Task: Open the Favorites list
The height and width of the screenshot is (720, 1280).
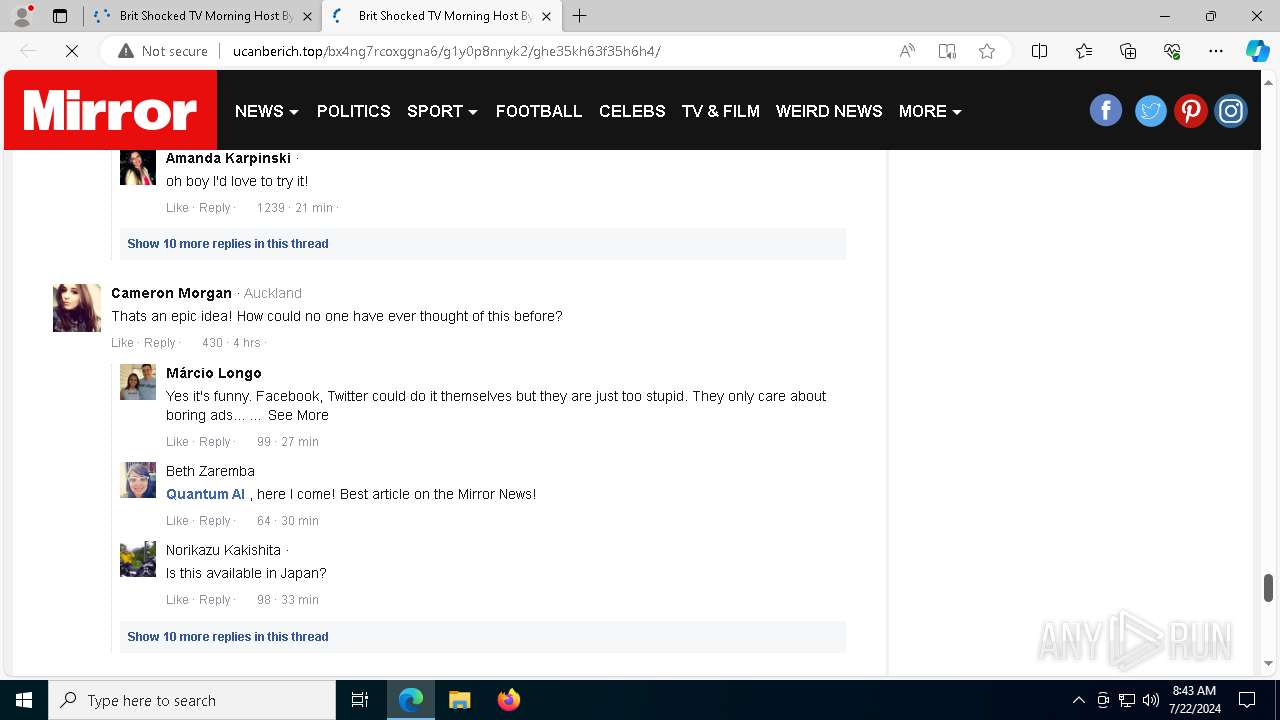Action: click(x=1084, y=51)
